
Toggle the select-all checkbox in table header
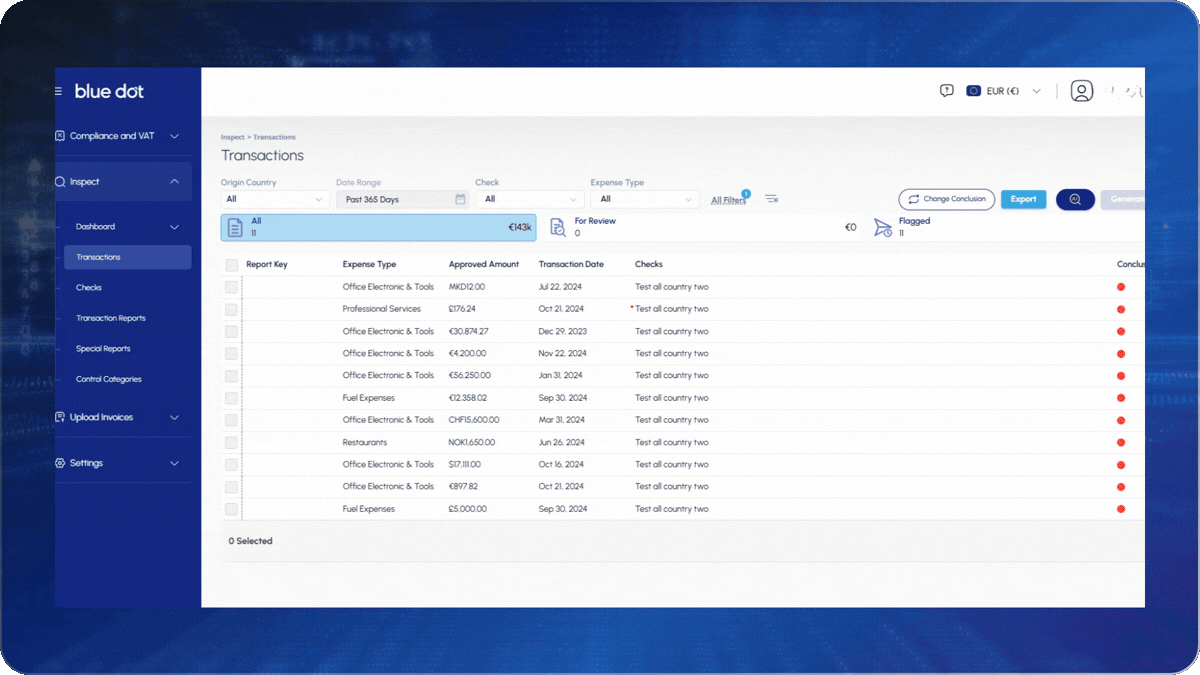(232, 265)
